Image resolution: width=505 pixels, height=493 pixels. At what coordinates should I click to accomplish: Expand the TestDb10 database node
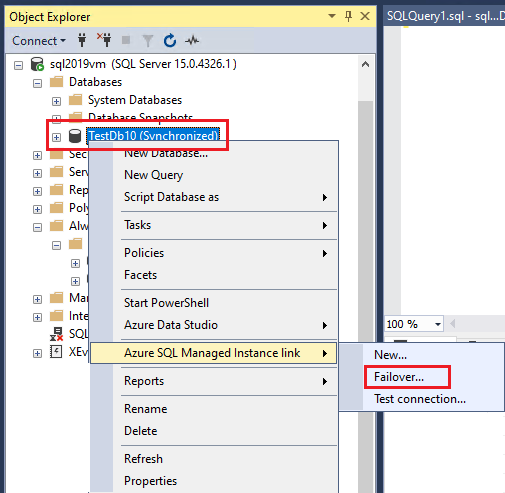tap(56, 137)
